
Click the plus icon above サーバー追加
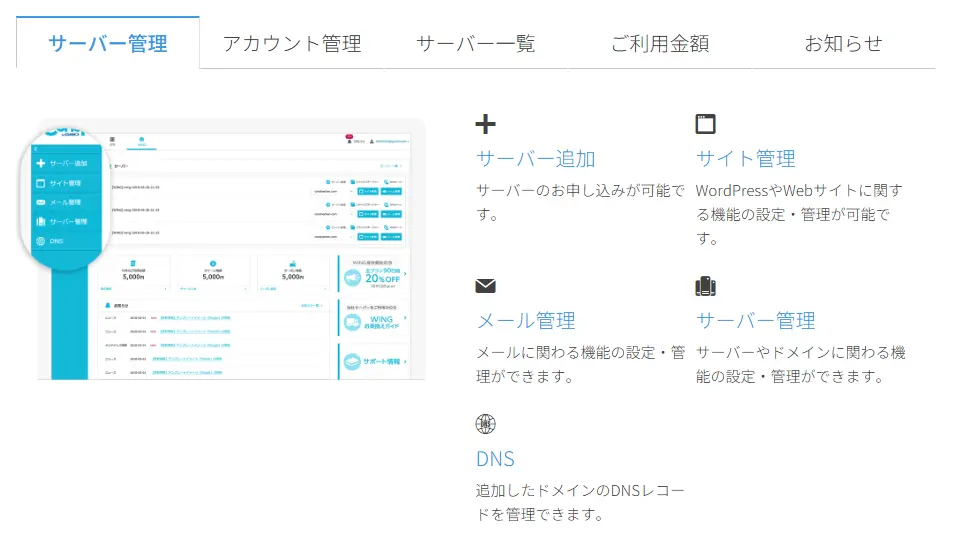coord(485,124)
